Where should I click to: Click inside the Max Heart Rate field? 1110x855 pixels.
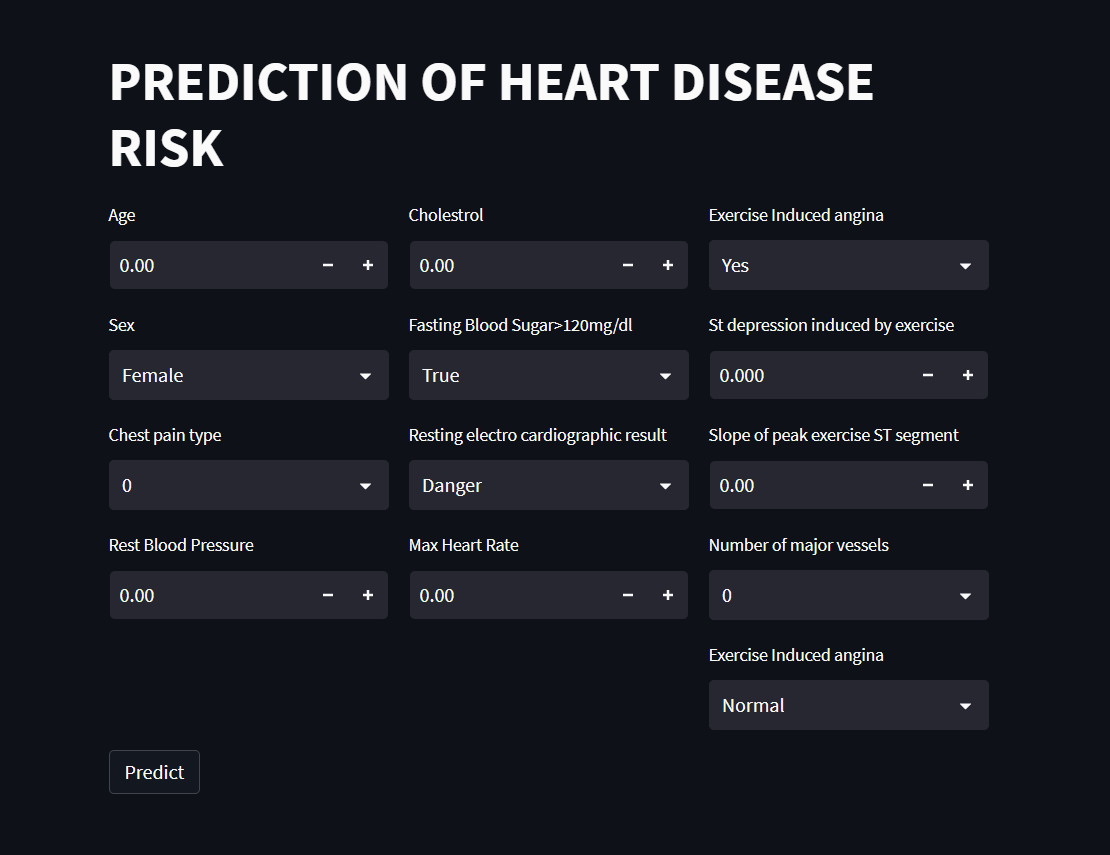500,595
